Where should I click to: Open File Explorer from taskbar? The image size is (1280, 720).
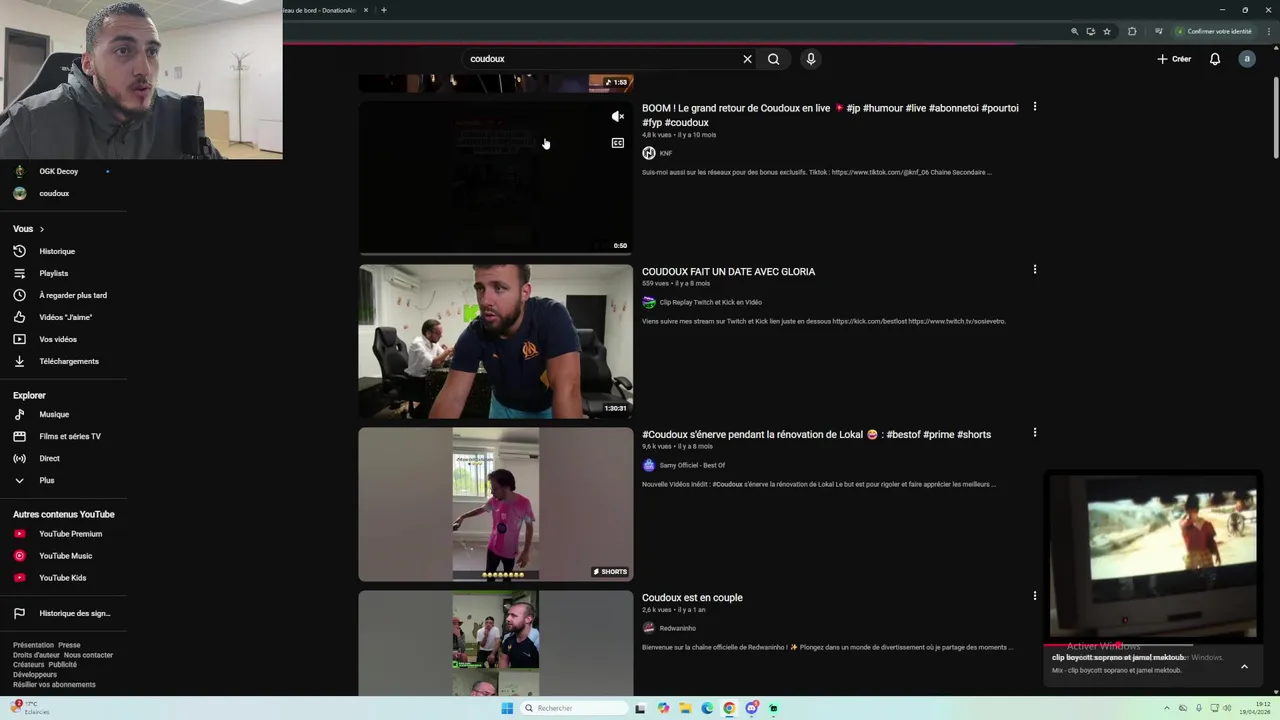(685, 708)
